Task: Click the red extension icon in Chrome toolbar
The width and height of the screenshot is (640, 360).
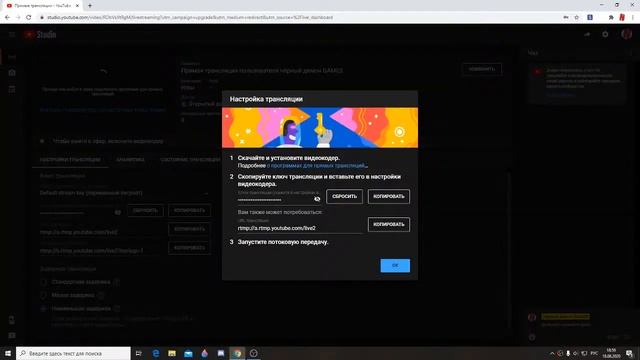Action: coord(622,18)
